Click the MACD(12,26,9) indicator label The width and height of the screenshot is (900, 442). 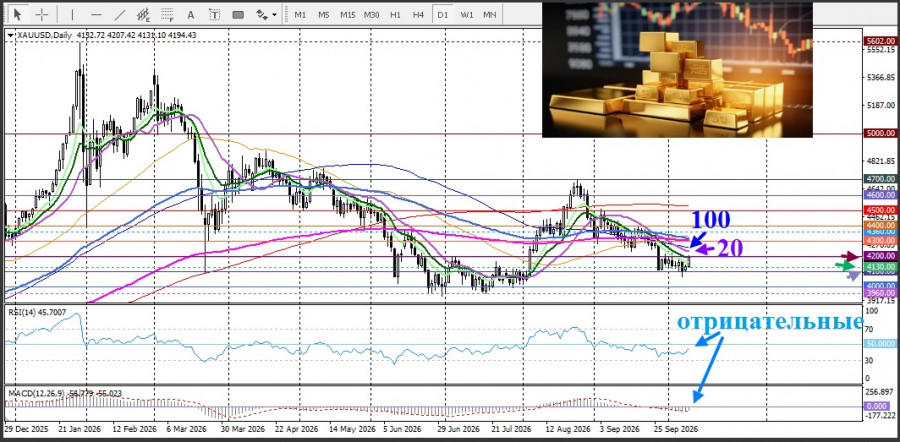(x=35, y=393)
